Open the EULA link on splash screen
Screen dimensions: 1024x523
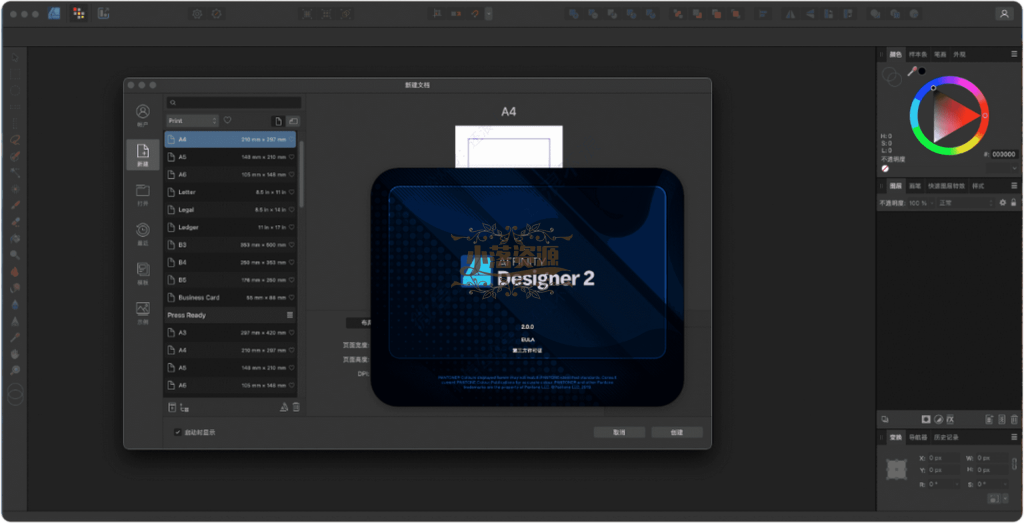click(528, 340)
